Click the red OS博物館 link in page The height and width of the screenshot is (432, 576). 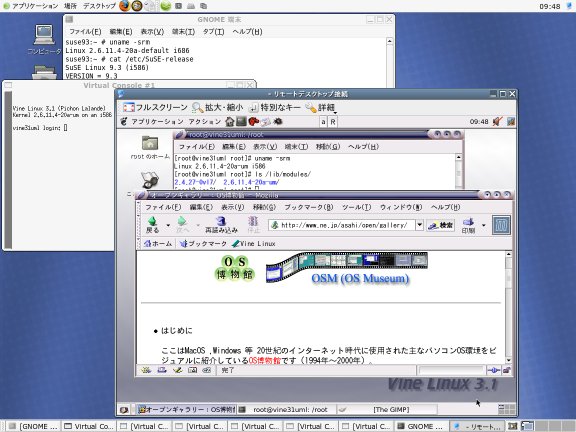264,360
